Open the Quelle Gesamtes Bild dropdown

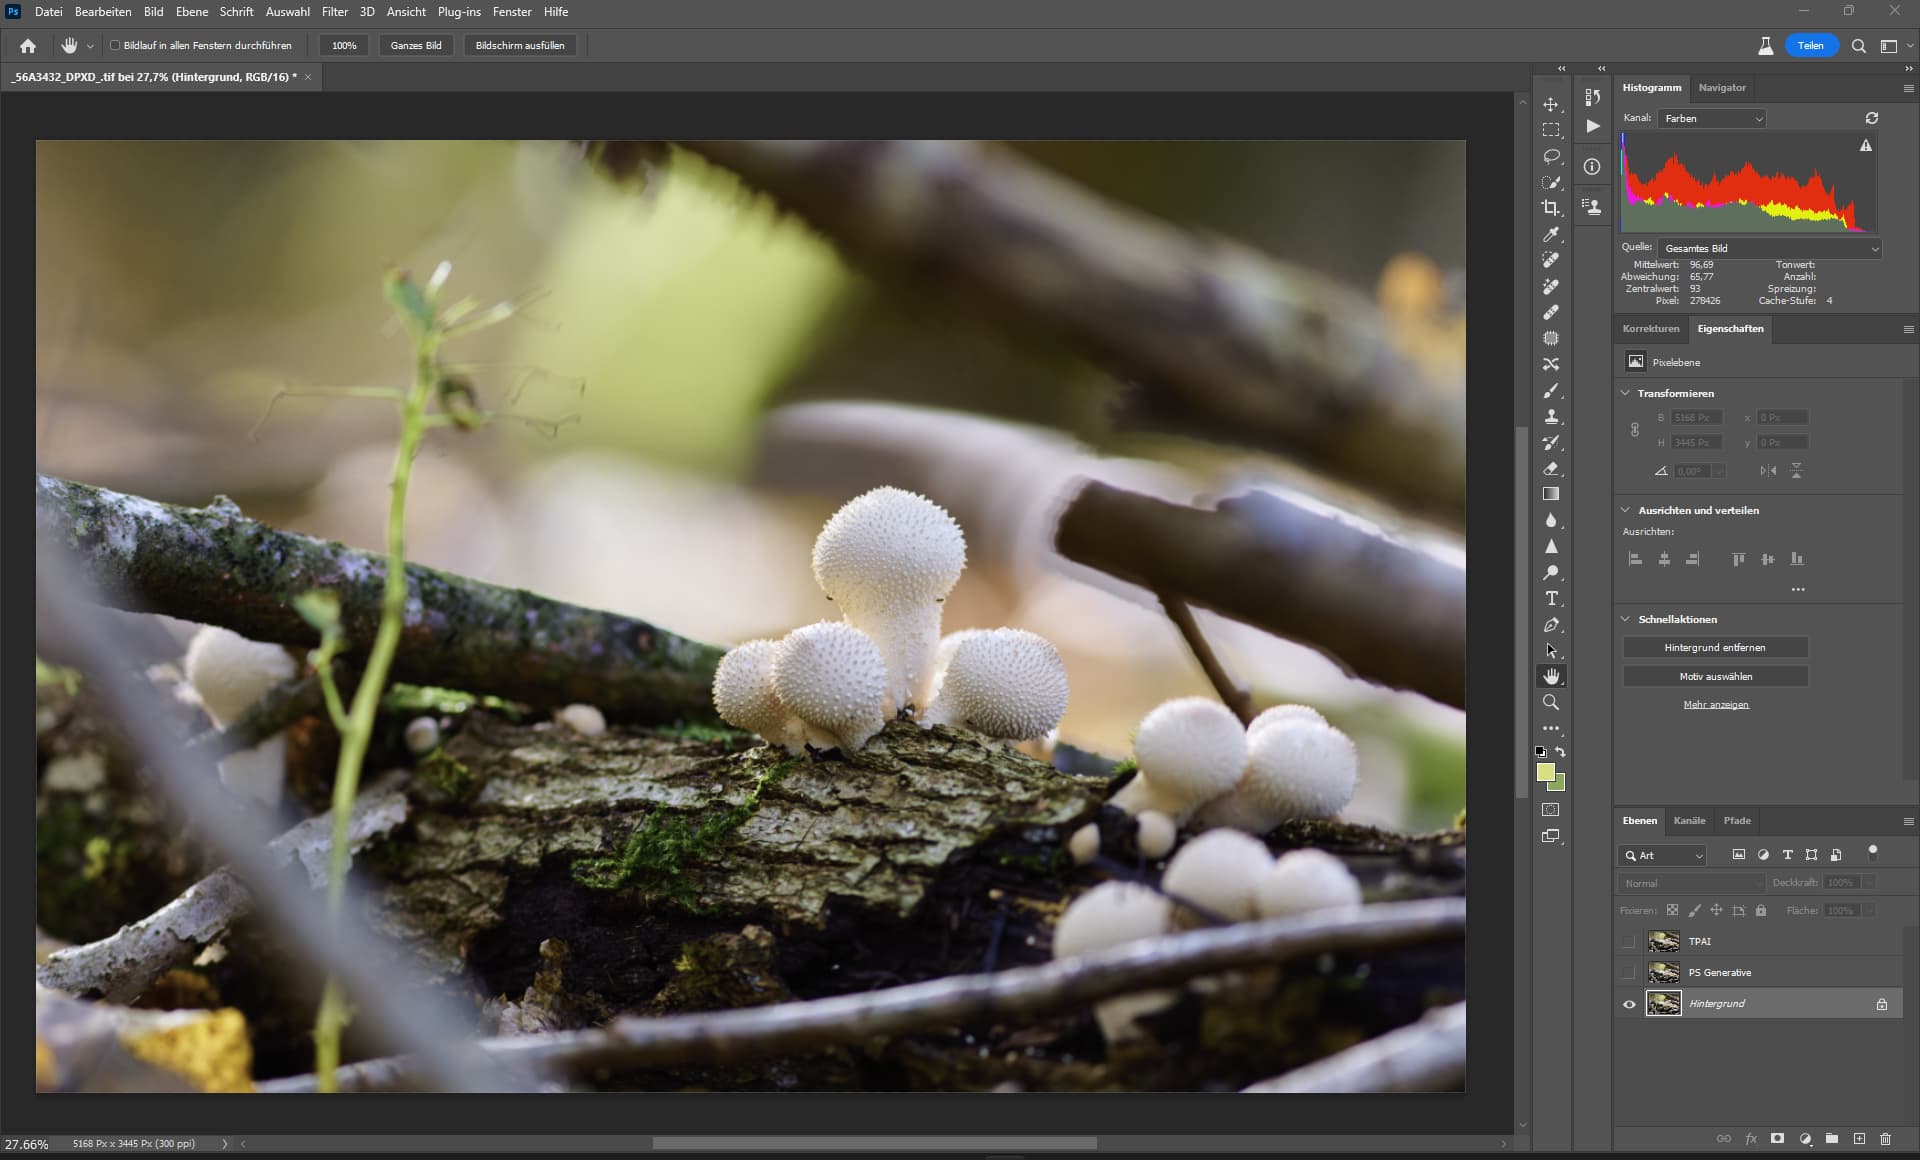[1769, 248]
